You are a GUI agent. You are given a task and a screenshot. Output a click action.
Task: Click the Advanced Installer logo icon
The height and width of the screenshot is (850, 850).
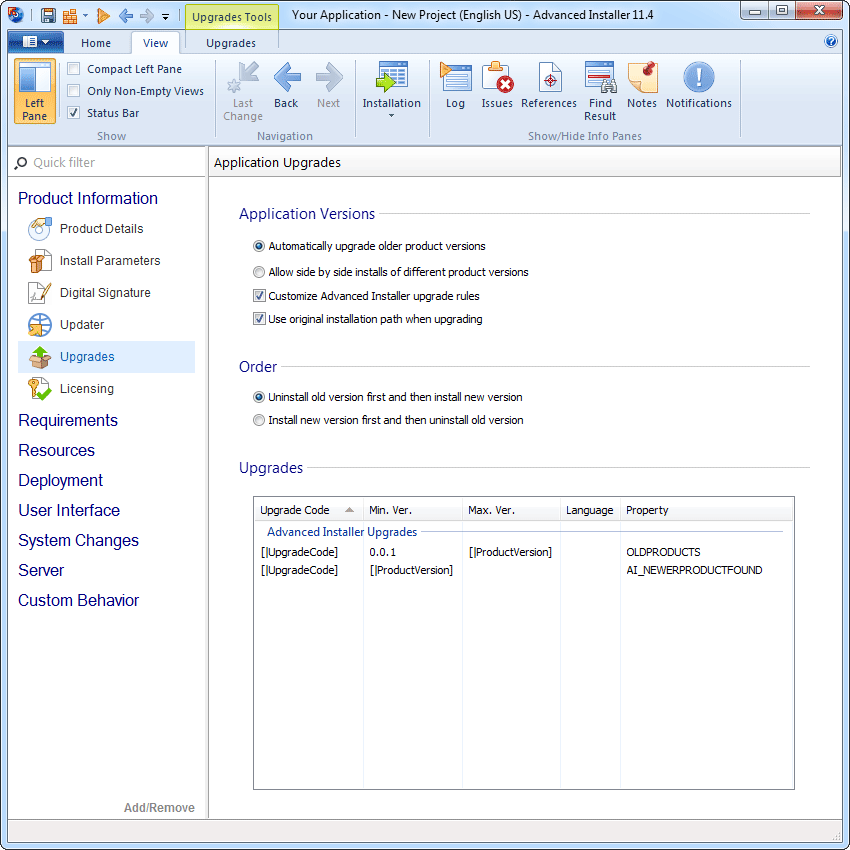[x=16, y=15]
